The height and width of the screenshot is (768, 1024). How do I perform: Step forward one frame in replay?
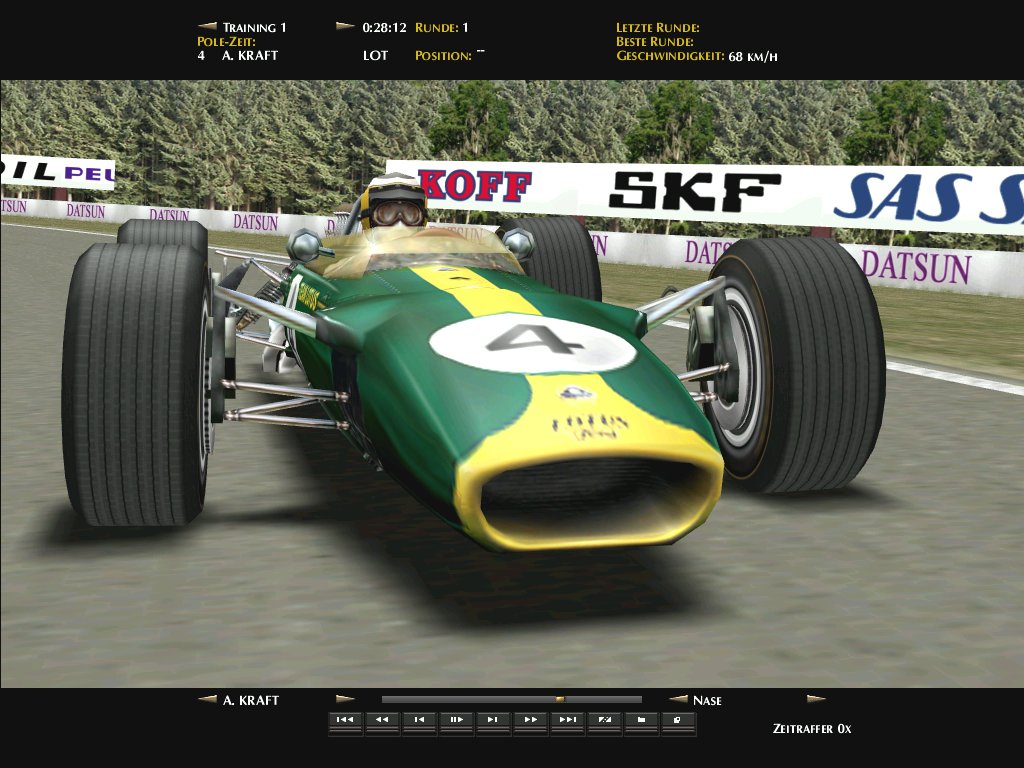(493, 720)
